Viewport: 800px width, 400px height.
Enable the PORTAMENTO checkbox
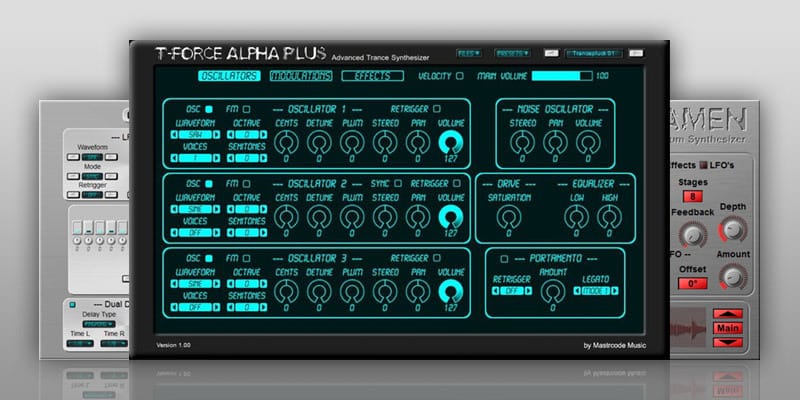click(504, 259)
